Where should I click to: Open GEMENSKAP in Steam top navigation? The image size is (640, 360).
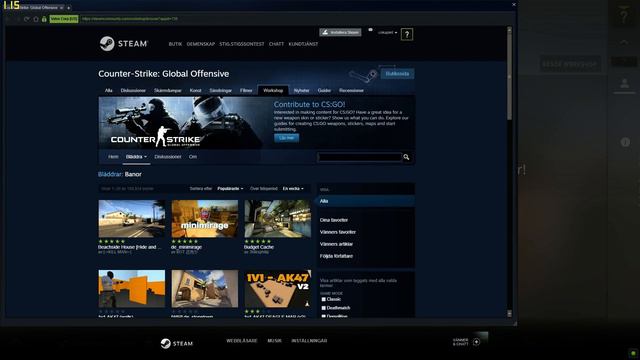tap(200, 44)
